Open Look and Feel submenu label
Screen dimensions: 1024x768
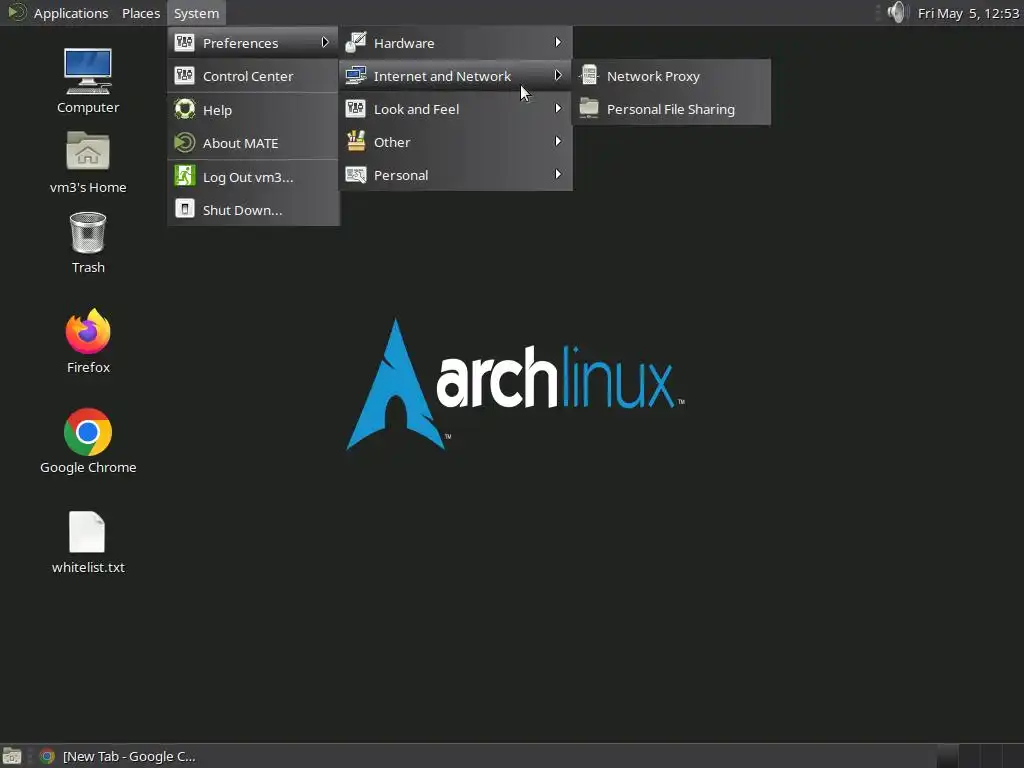point(416,109)
